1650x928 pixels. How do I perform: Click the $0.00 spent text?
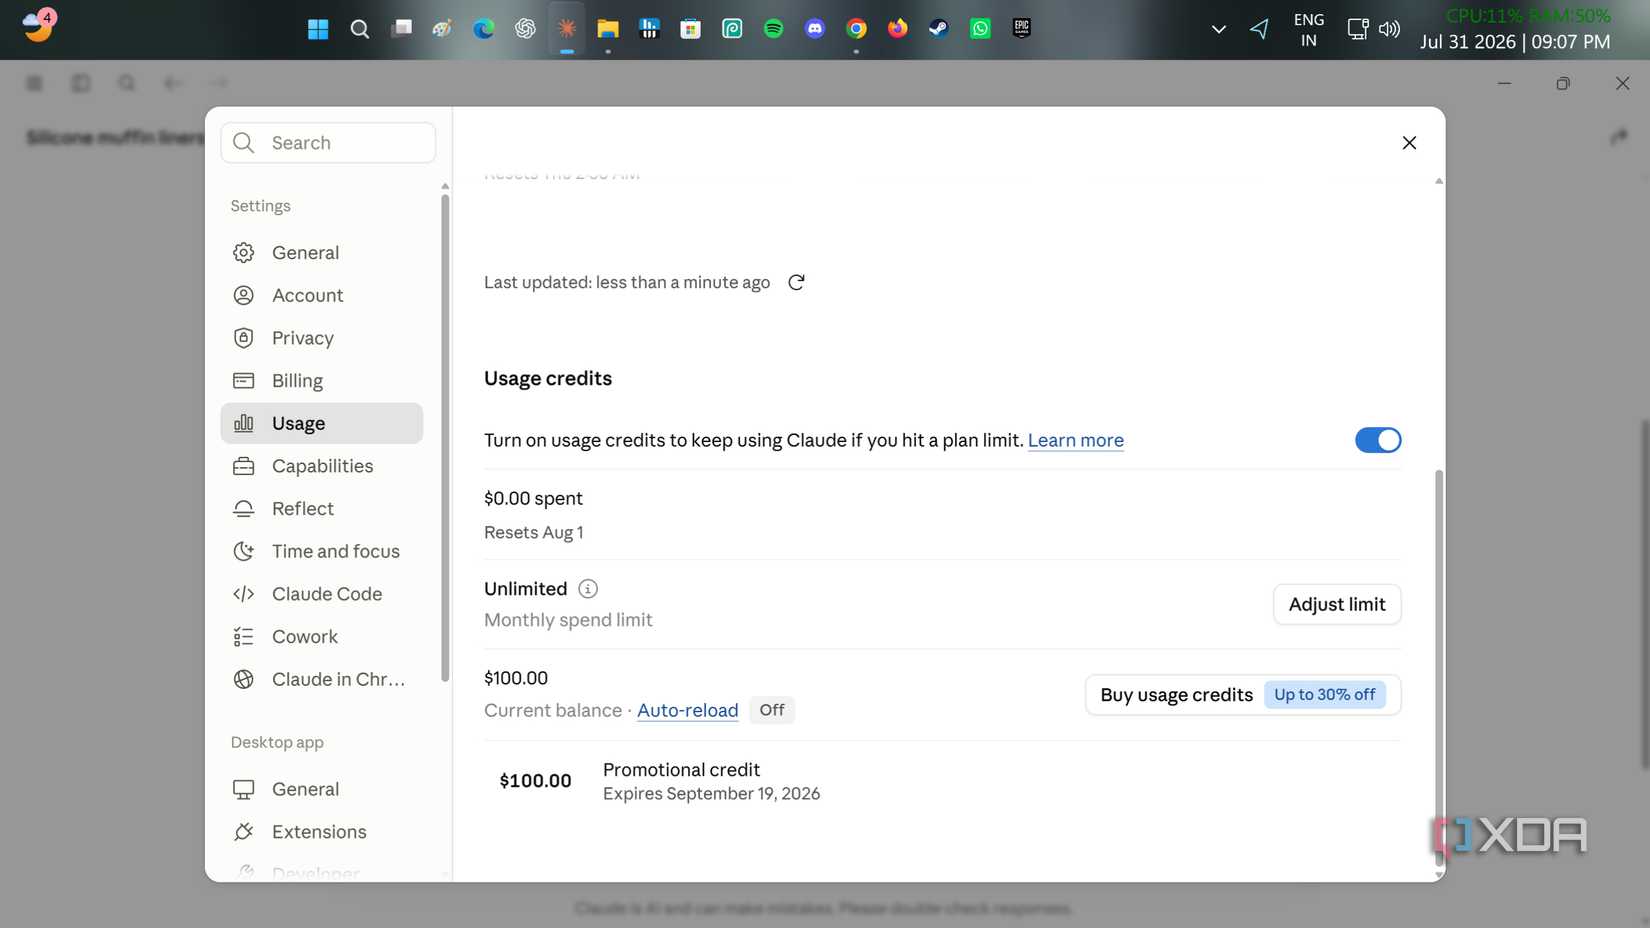[533, 498]
